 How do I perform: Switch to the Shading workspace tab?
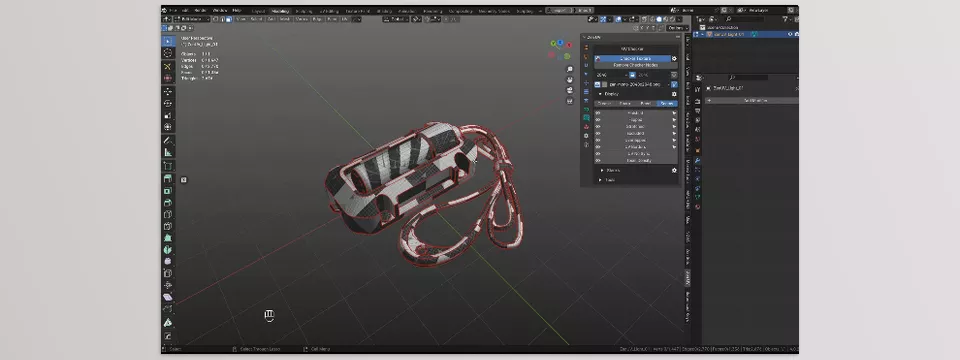(x=384, y=10)
